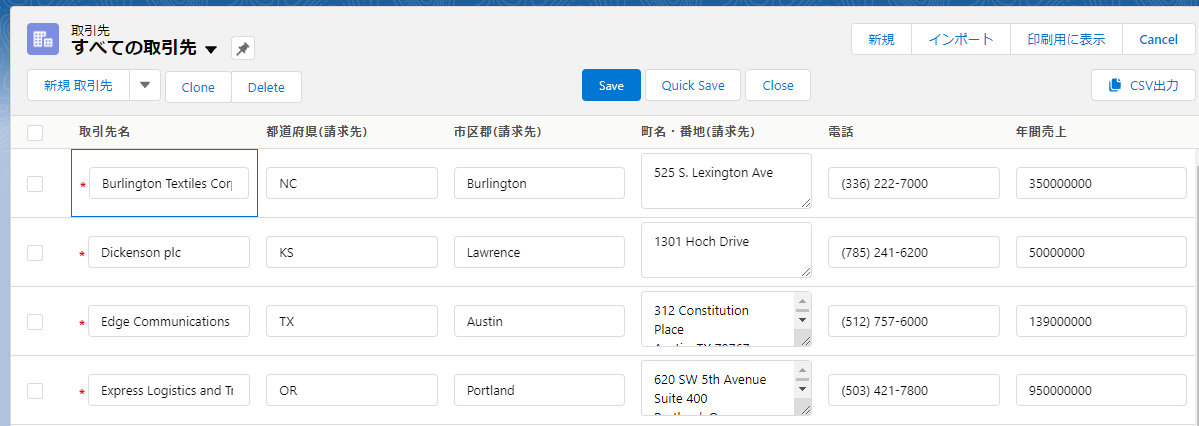
Task: Edit annual revenue 50000000 field
Action: click(1101, 252)
